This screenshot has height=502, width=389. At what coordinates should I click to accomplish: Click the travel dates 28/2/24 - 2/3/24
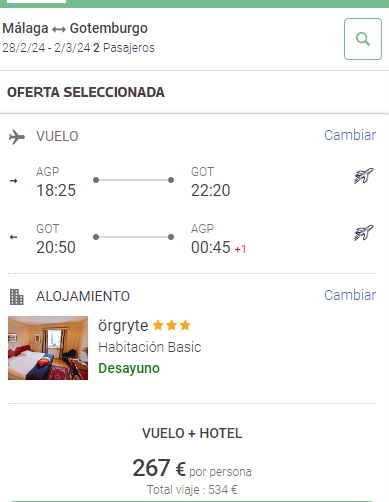tap(46, 48)
